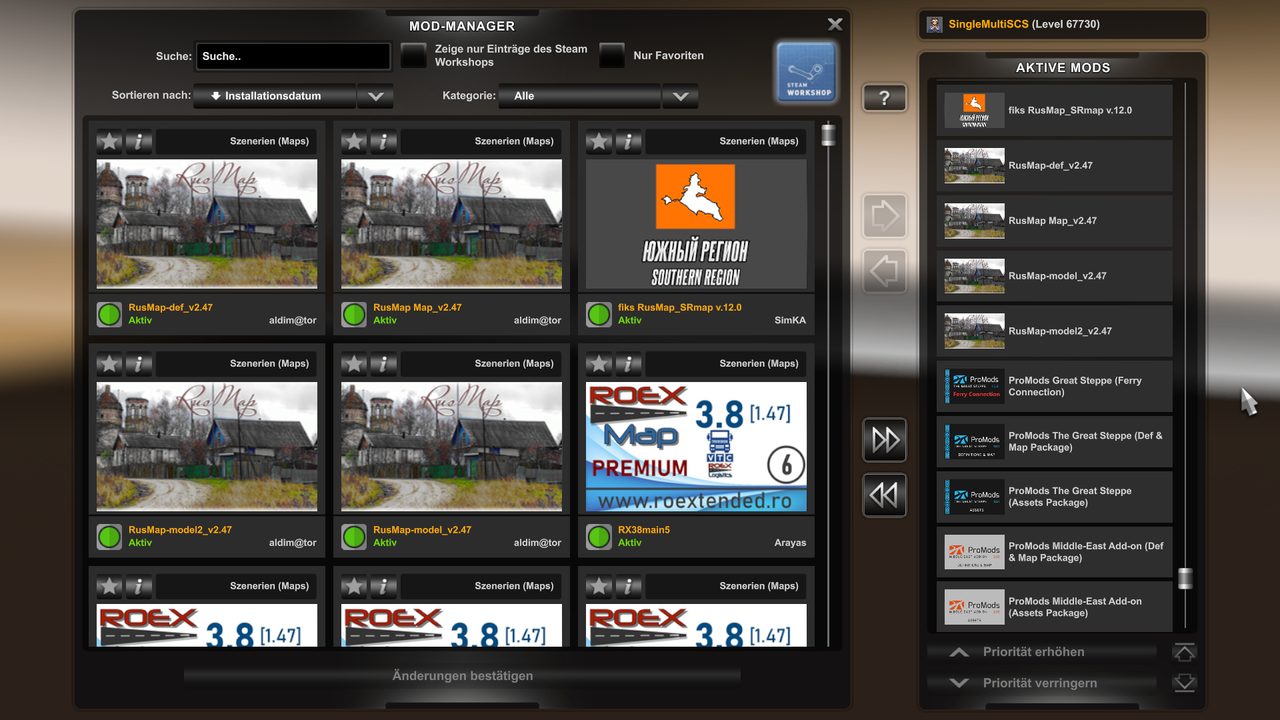The image size is (1280, 720).
Task: Click the RusMap-model_v2.47 thumbnail image
Action: tap(452, 447)
